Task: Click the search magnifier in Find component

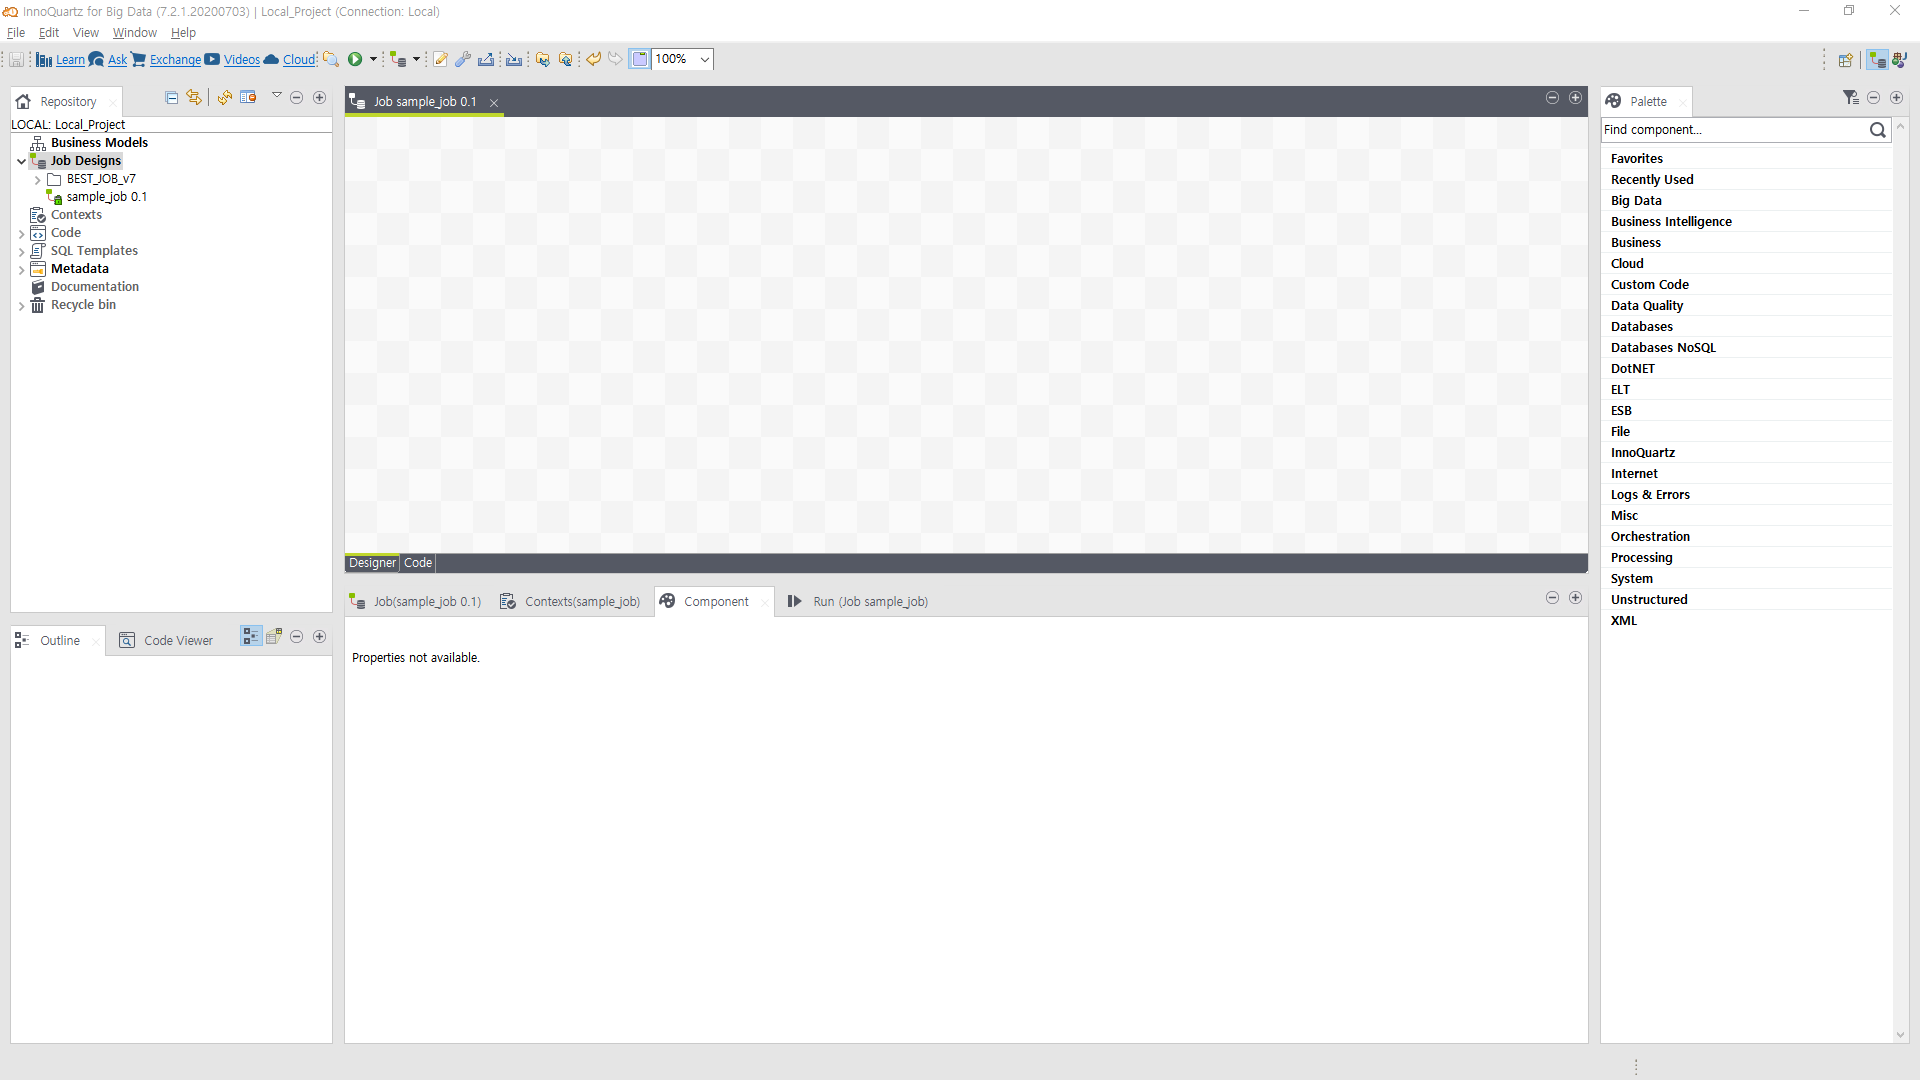Action: click(x=1877, y=130)
